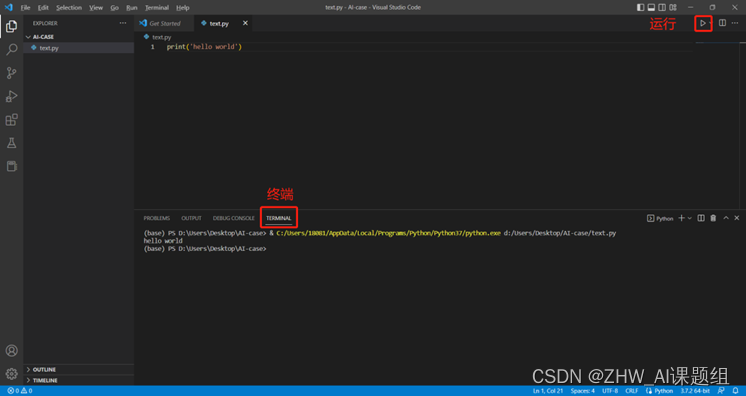Open notifications bell in status bar

[736, 391]
